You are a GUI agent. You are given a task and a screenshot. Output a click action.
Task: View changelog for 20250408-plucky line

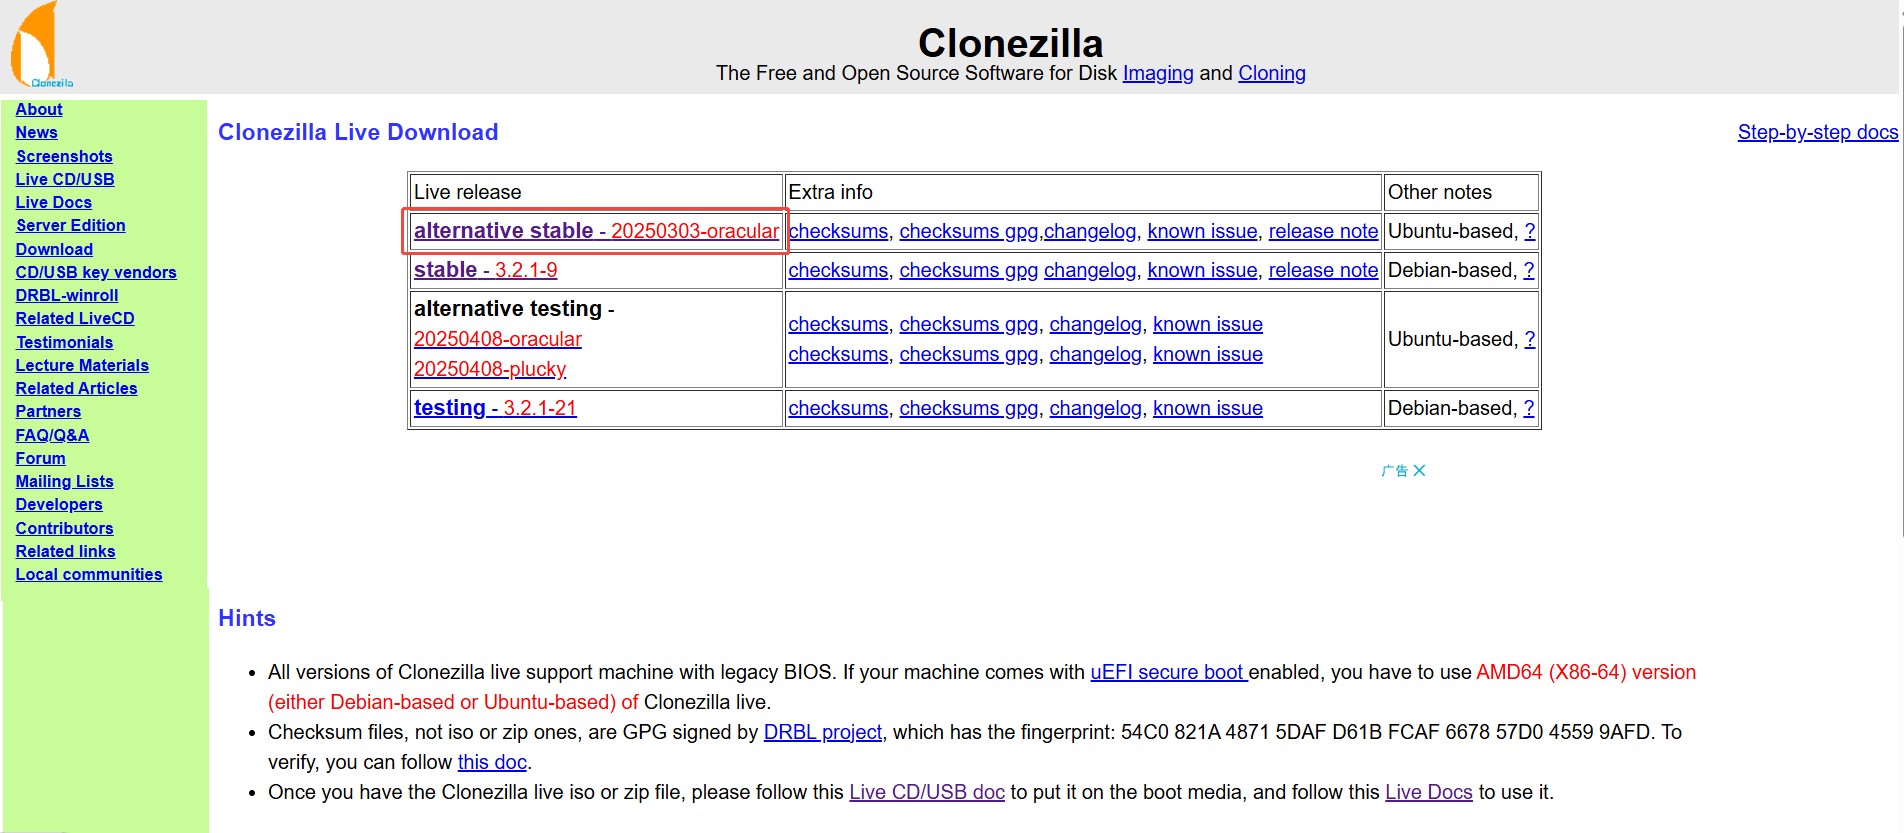(x=1095, y=354)
